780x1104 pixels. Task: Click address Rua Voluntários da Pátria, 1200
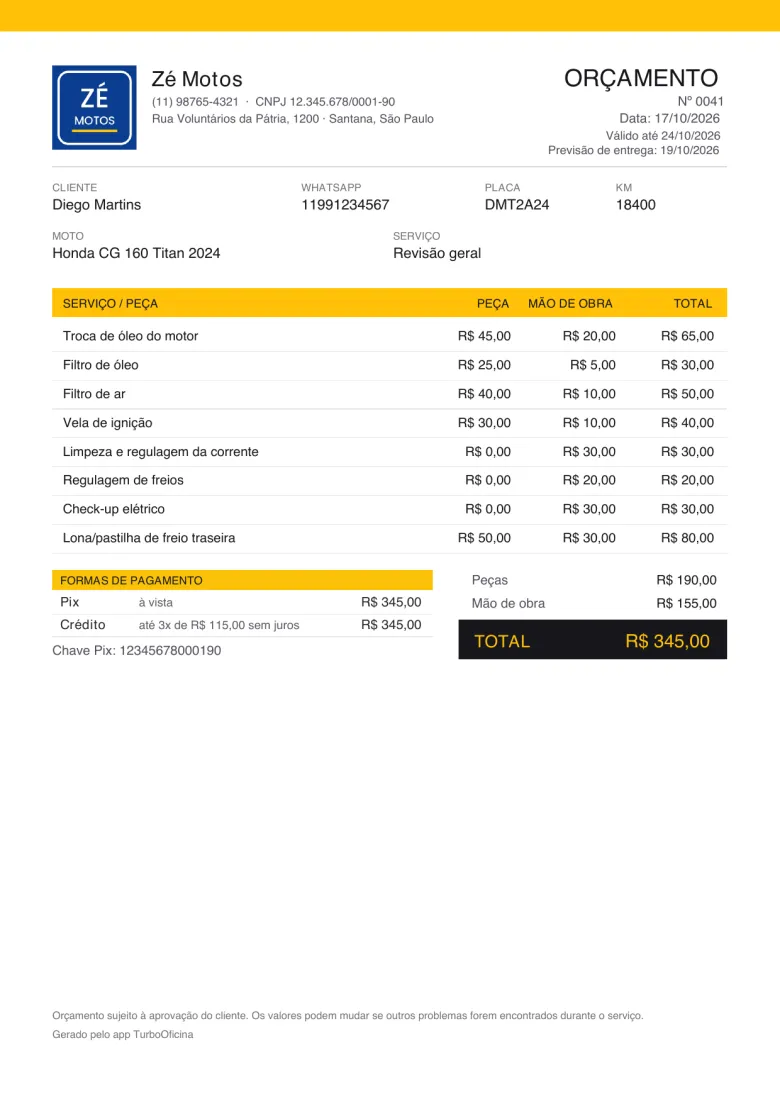tap(236, 119)
